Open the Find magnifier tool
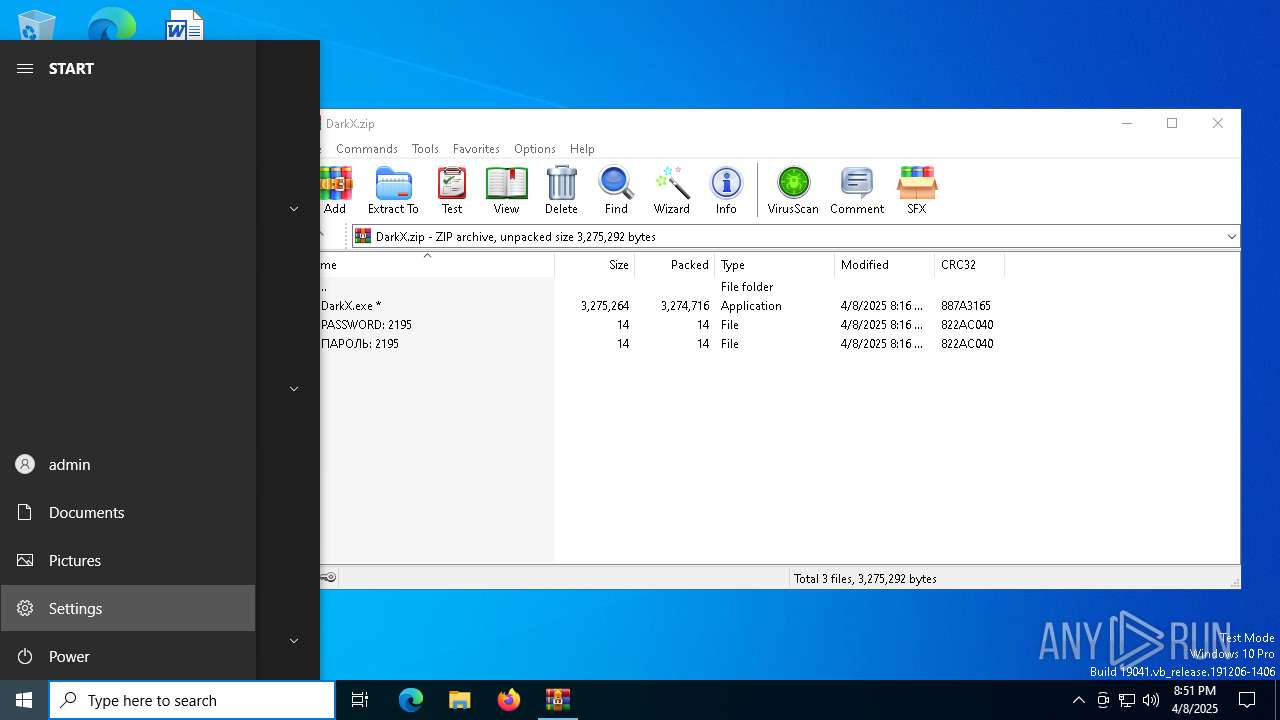This screenshot has height=720, width=1280. point(616,190)
